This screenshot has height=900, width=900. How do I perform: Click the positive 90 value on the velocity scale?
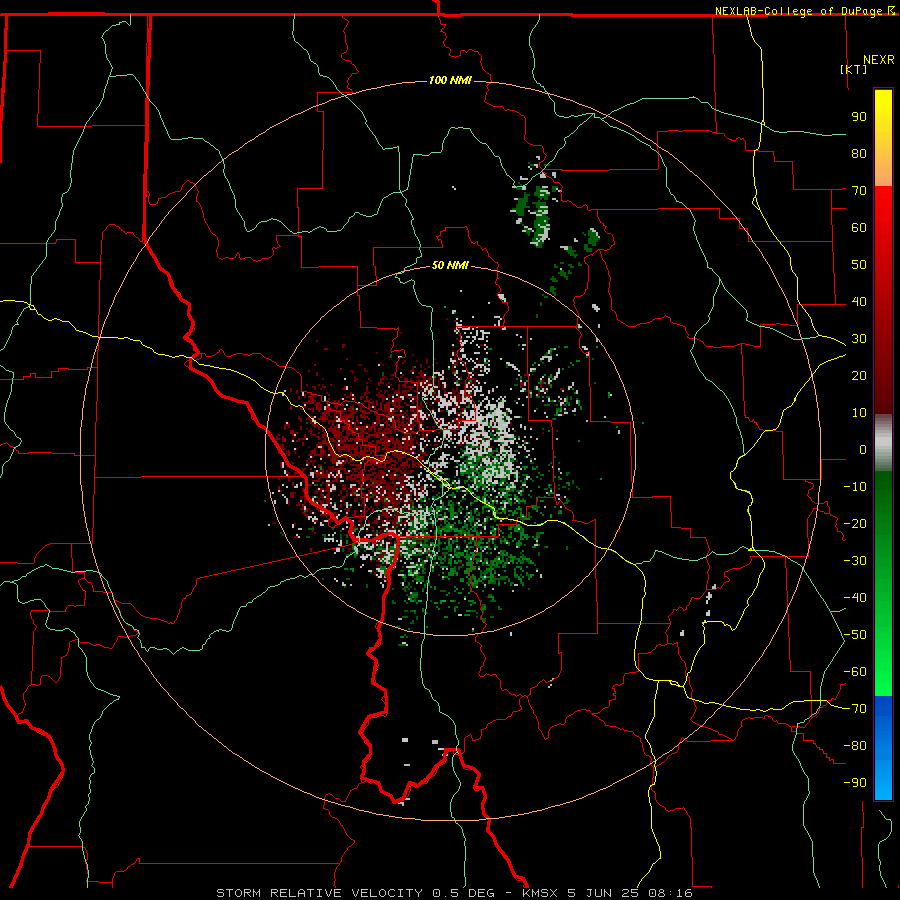point(859,117)
